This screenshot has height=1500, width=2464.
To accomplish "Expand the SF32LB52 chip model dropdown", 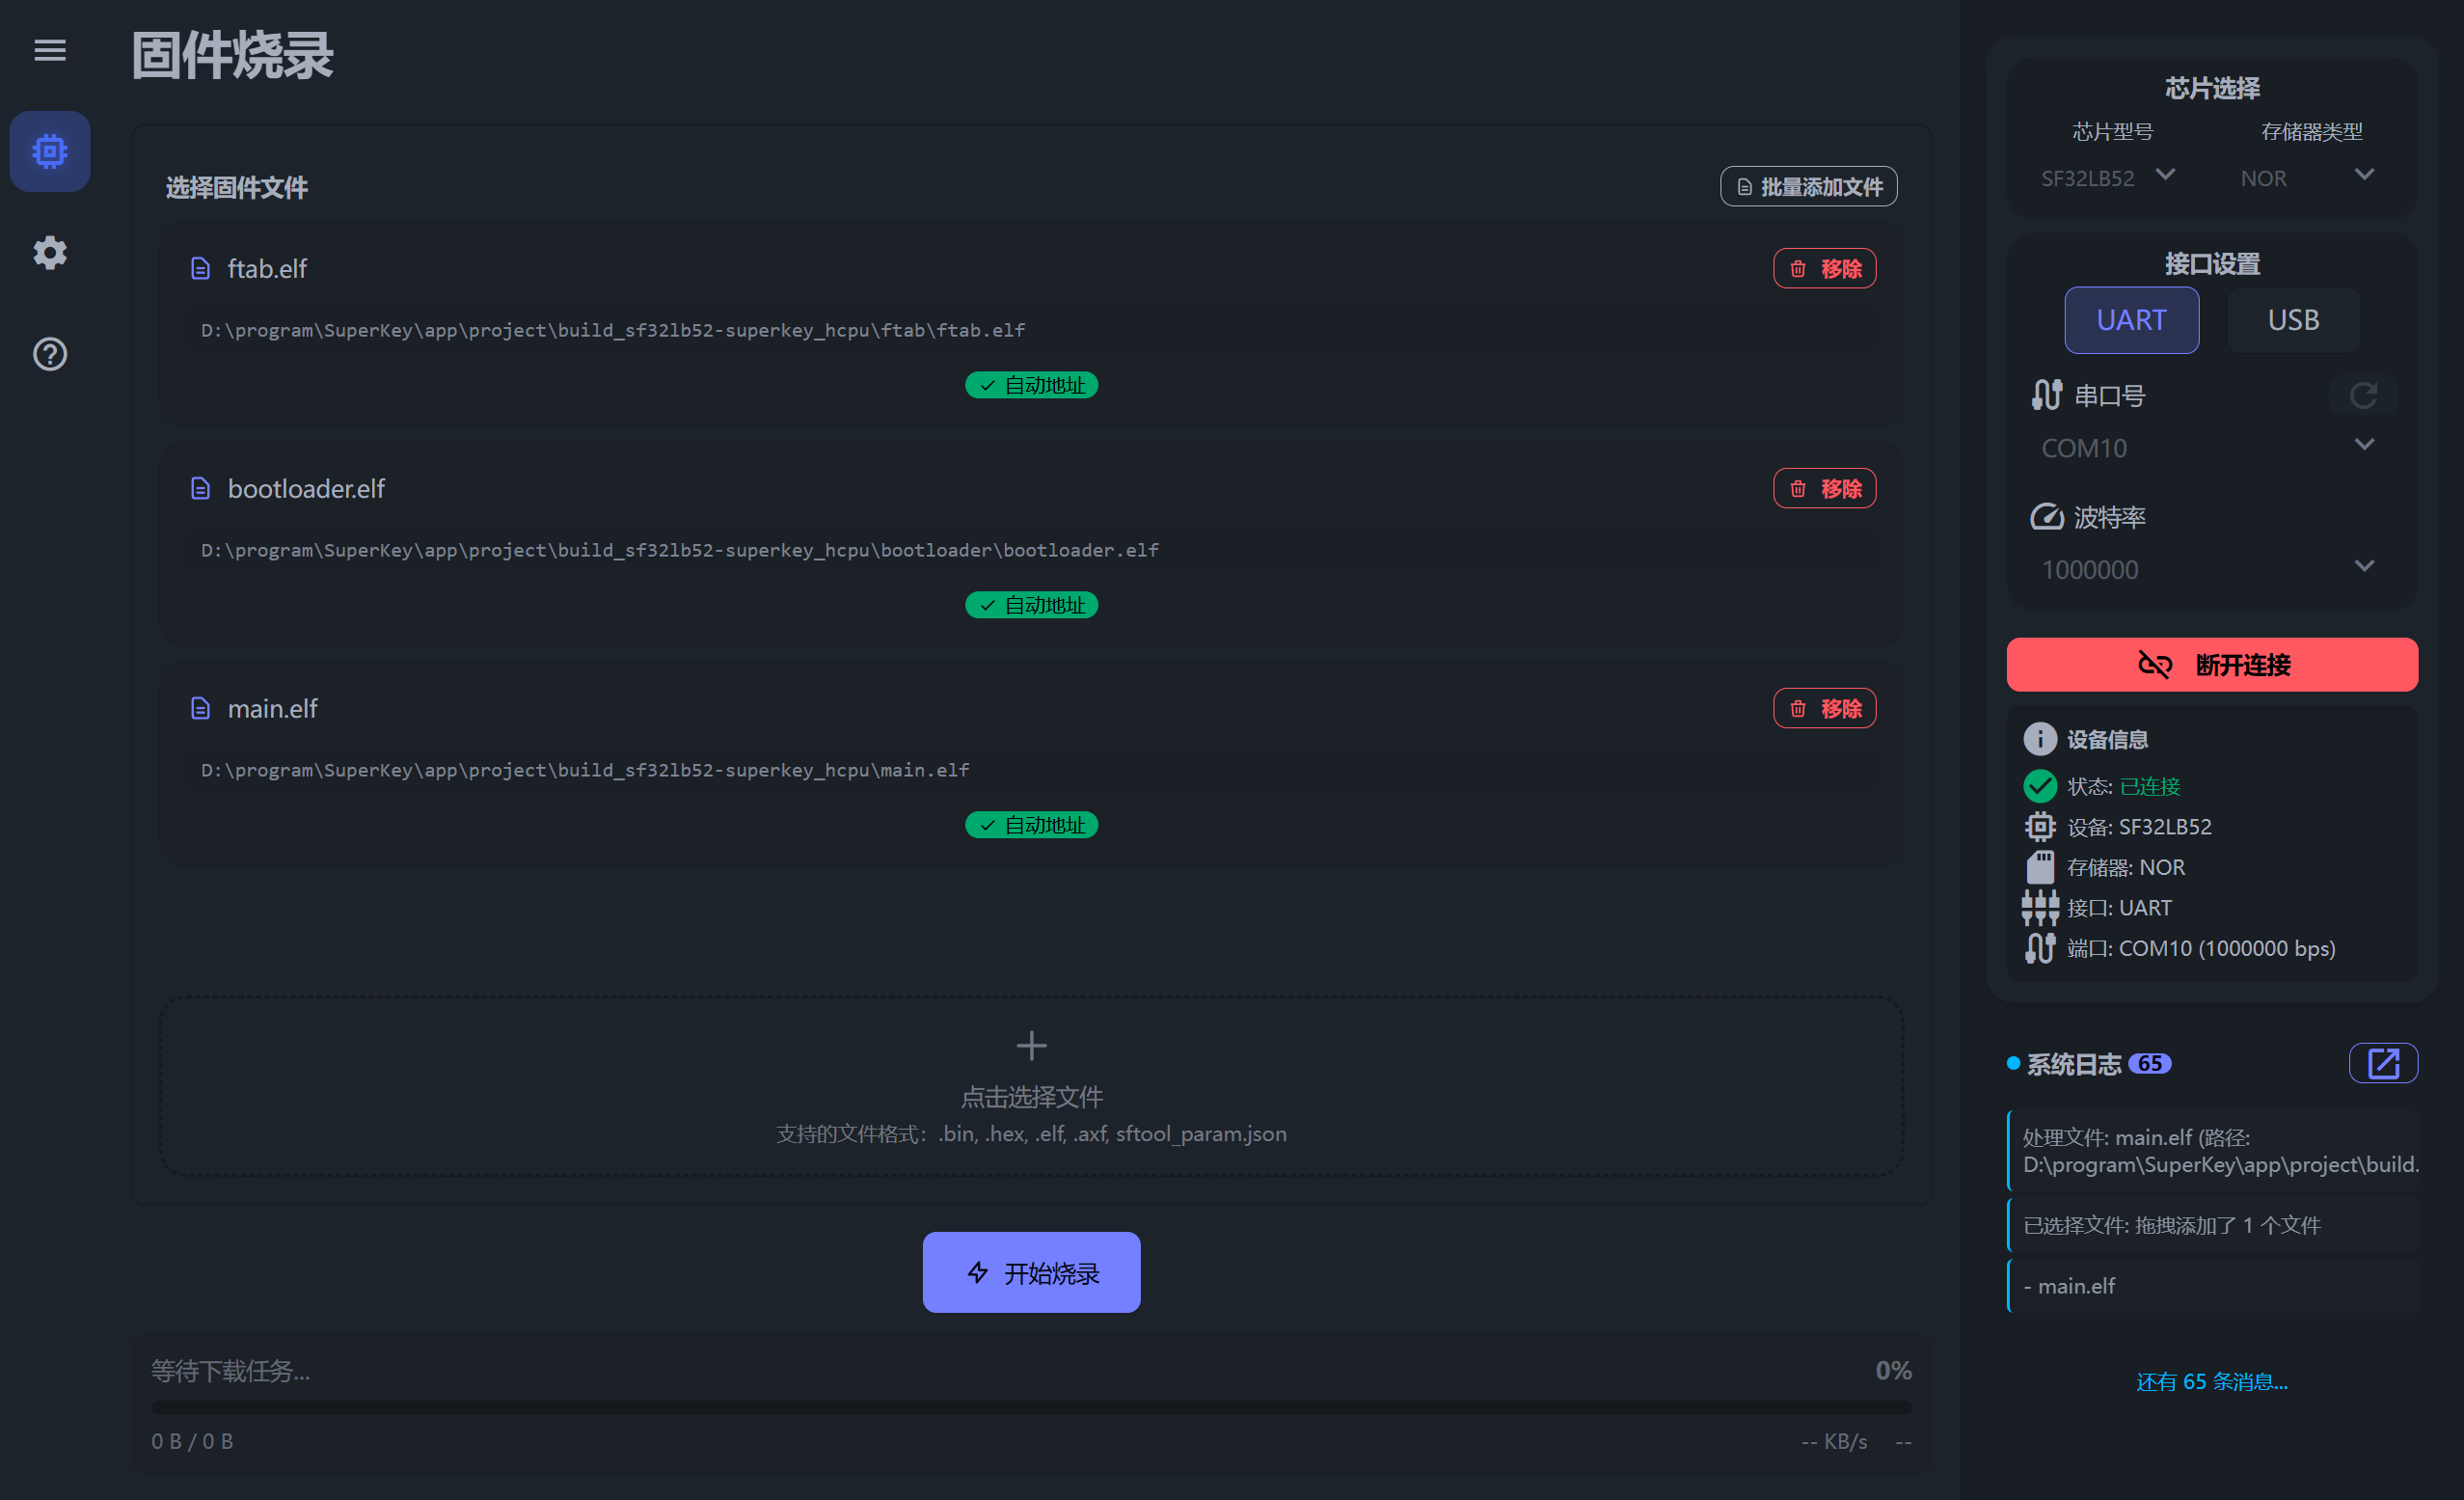I will point(2108,177).
